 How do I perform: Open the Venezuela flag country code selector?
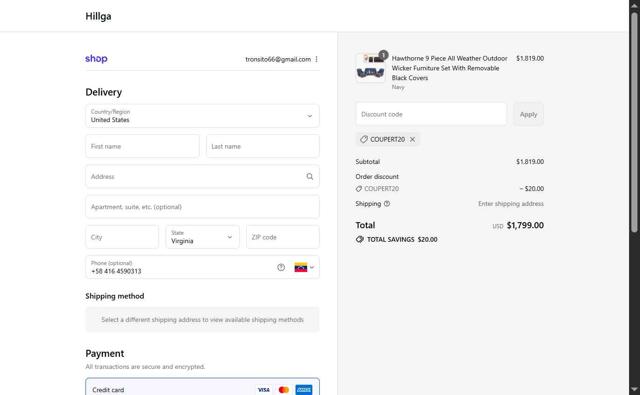coord(304,267)
